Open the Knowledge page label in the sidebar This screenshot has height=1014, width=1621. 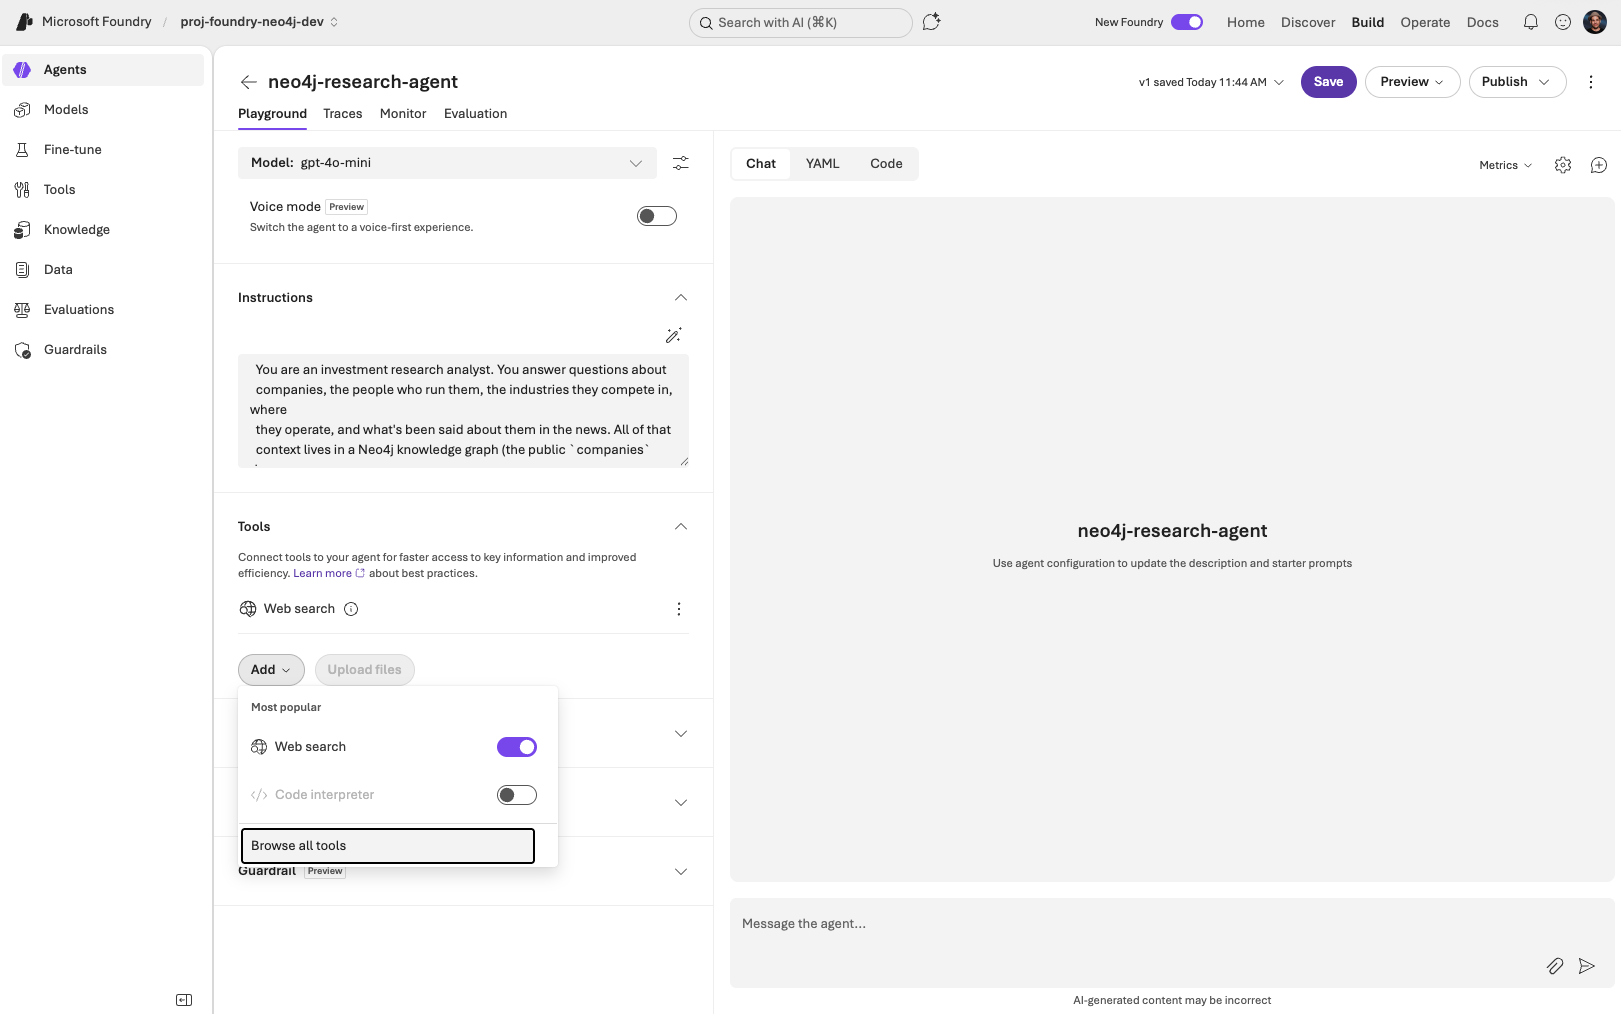click(x=77, y=230)
